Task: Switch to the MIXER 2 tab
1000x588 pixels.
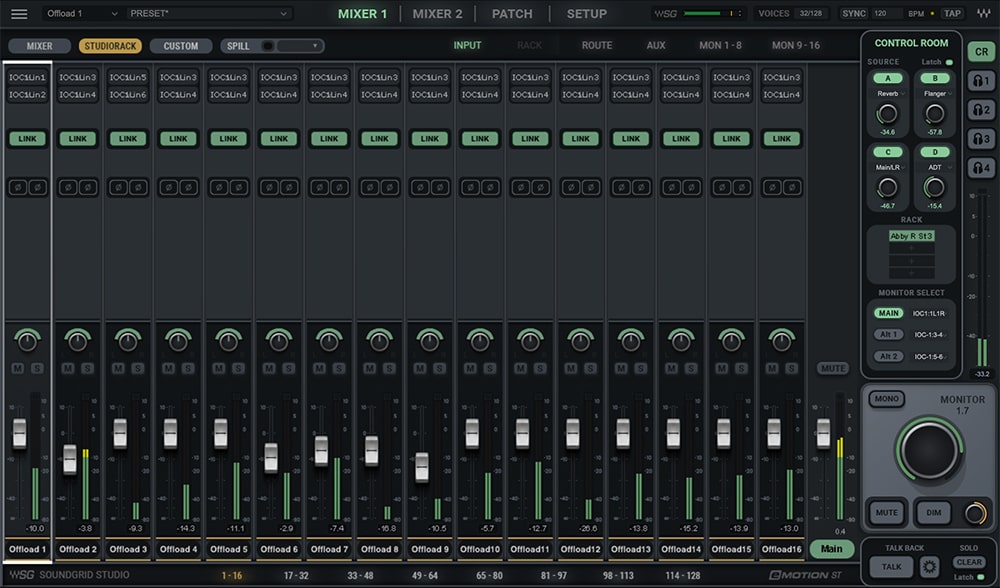Action: click(x=438, y=14)
